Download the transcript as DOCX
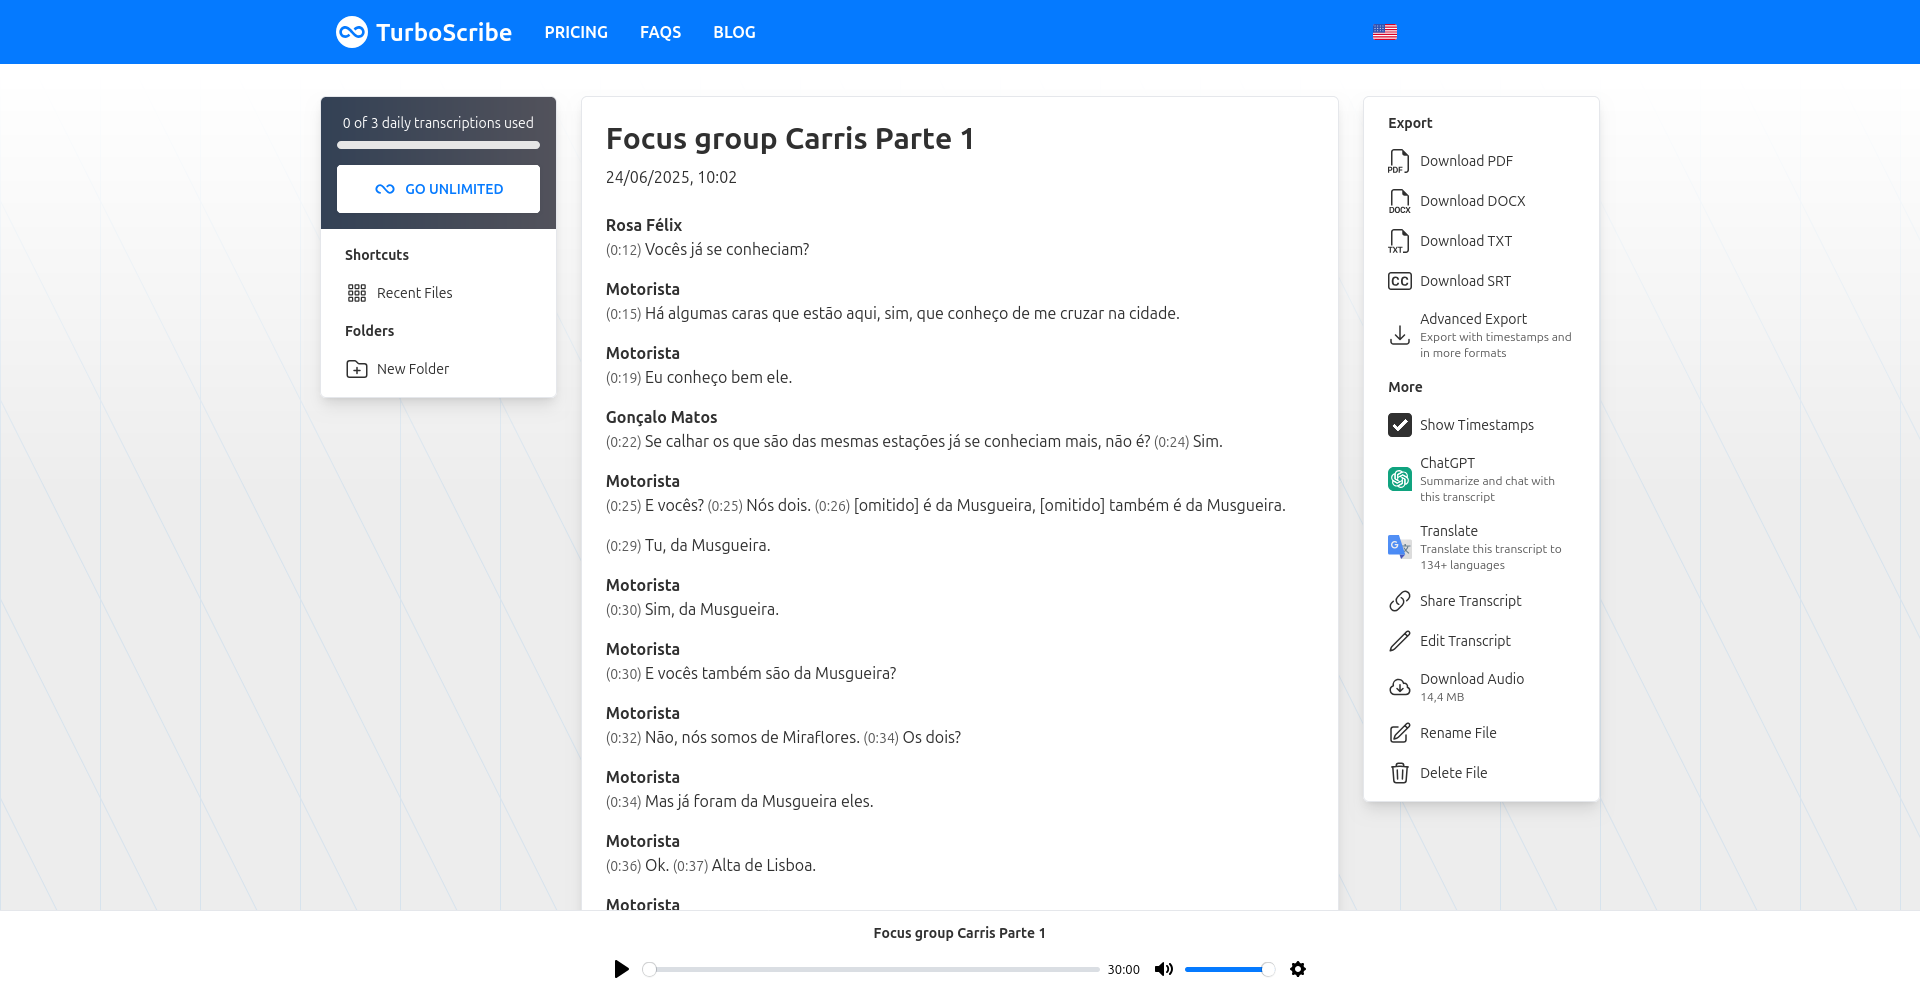The image size is (1920, 995). pyautogui.click(x=1472, y=201)
